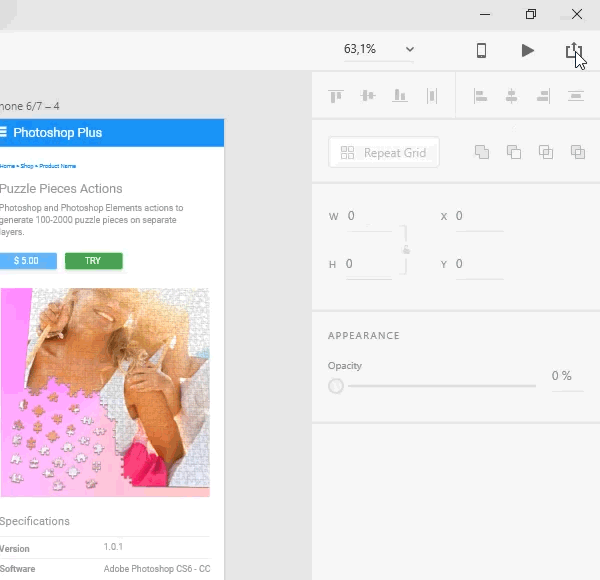
Task: Click the W width input field
Action: (x=369, y=217)
